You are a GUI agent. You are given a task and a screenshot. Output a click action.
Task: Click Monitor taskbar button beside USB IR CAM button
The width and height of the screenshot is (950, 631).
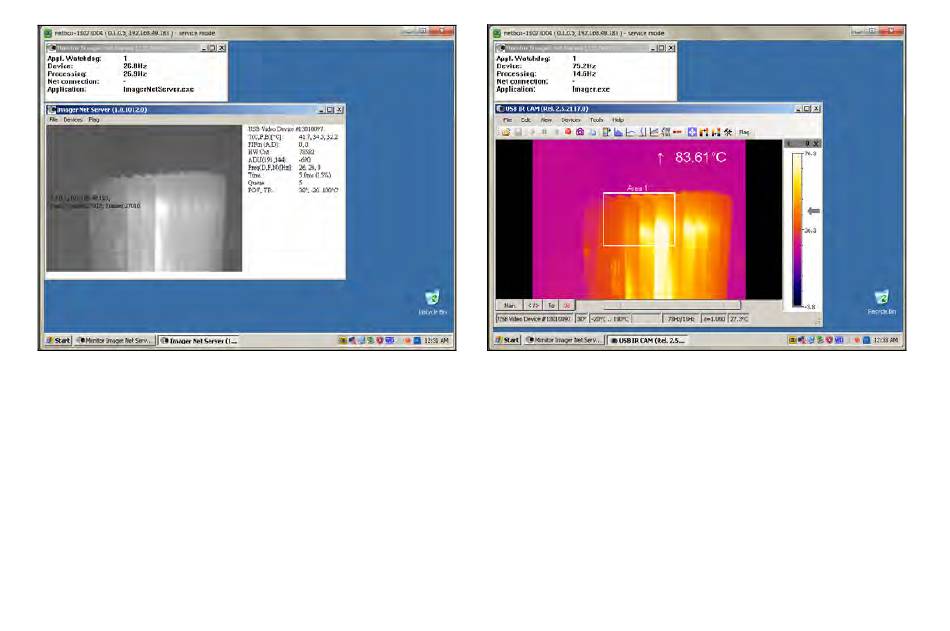pyautogui.click(x=564, y=341)
